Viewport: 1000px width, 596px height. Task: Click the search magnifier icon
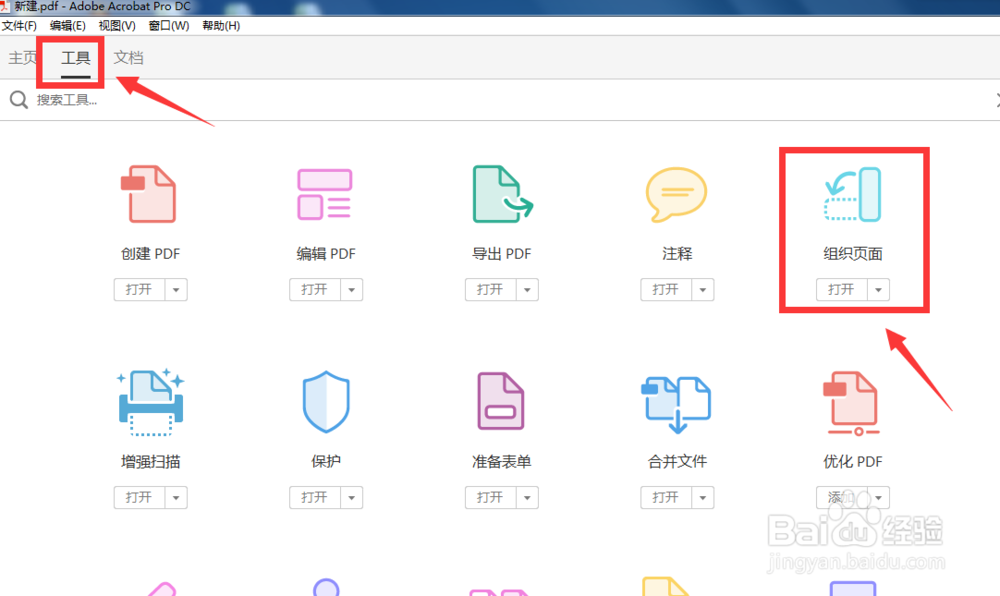coord(18,99)
